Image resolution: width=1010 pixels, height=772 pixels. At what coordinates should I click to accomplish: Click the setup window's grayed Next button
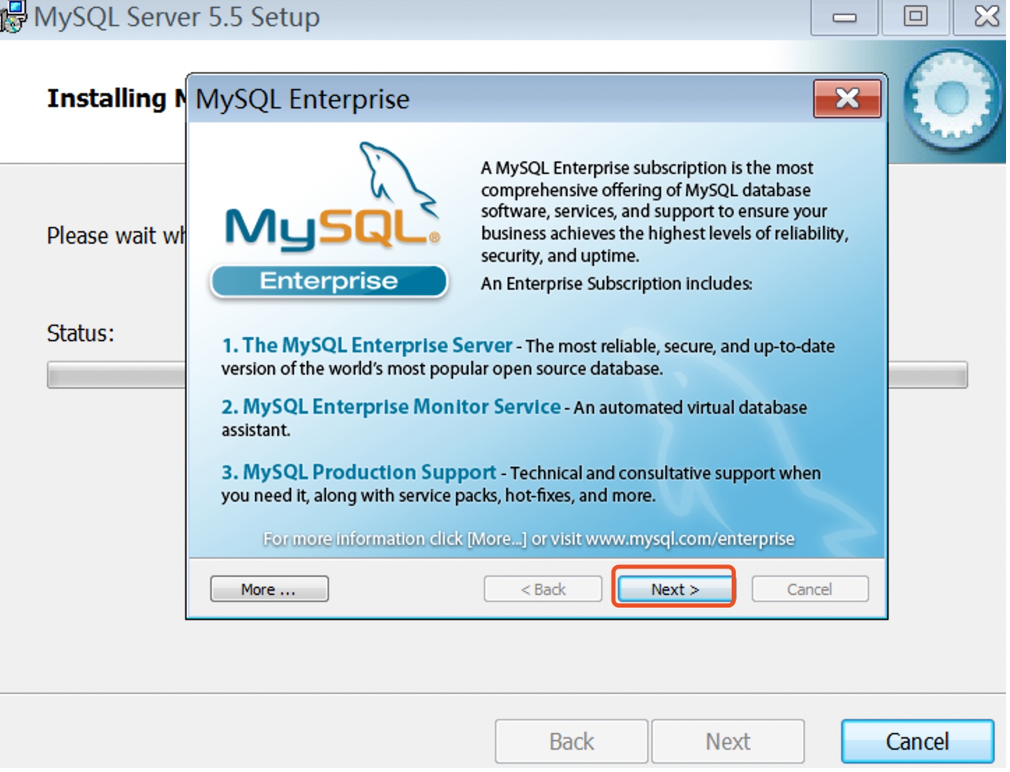point(728,742)
